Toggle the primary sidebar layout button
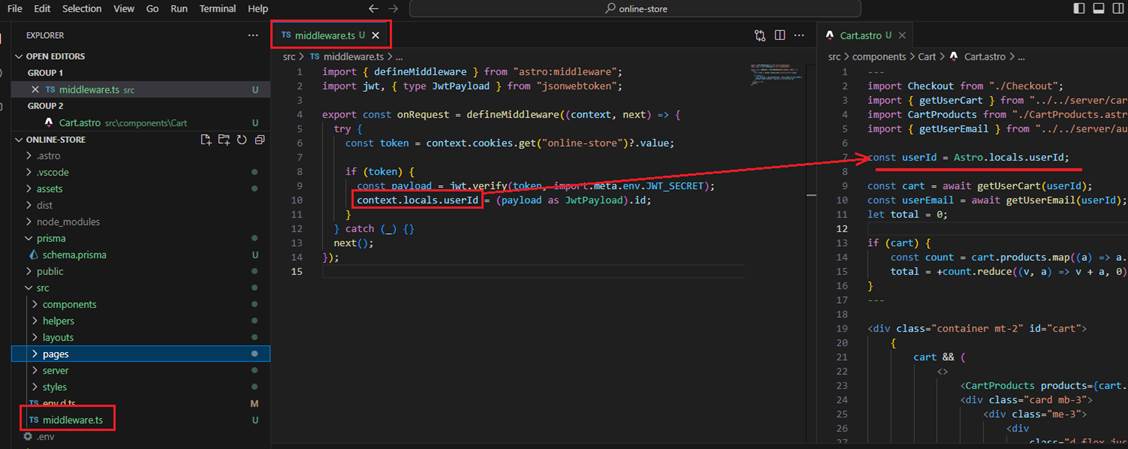The height and width of the screenshot is (449, 1128). [x=1078, y=9]
